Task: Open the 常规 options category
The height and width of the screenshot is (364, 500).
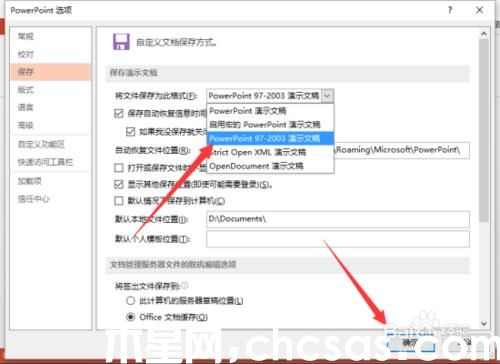Action: click(x=26, y=36)
